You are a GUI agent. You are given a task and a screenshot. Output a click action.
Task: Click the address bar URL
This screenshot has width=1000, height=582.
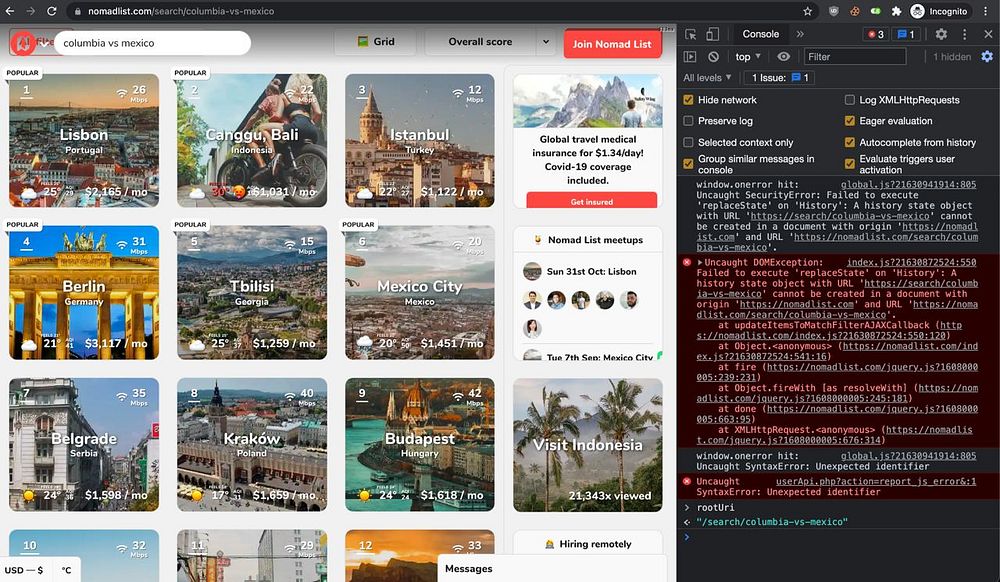[x=181, y=11]
